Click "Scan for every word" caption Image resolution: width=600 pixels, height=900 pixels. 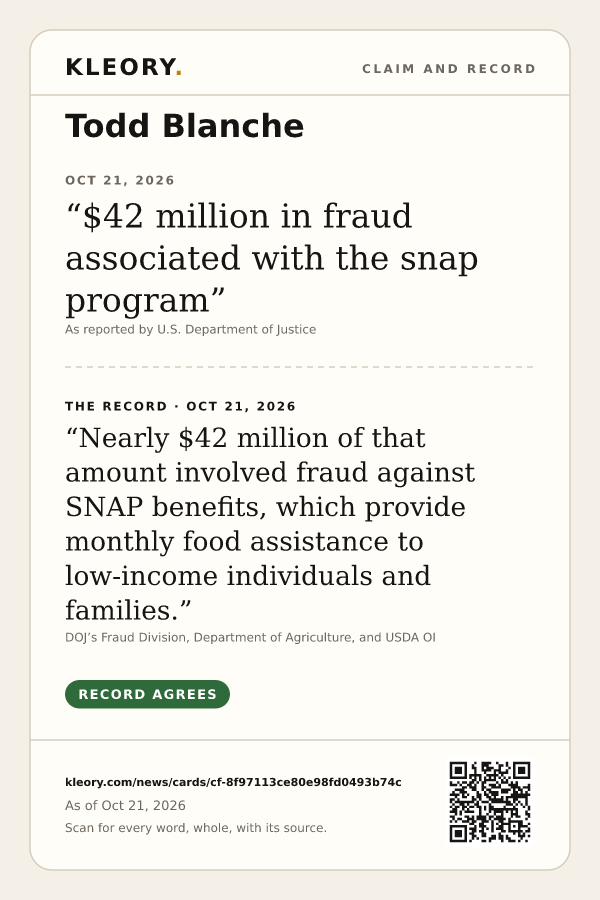point(196,828)
